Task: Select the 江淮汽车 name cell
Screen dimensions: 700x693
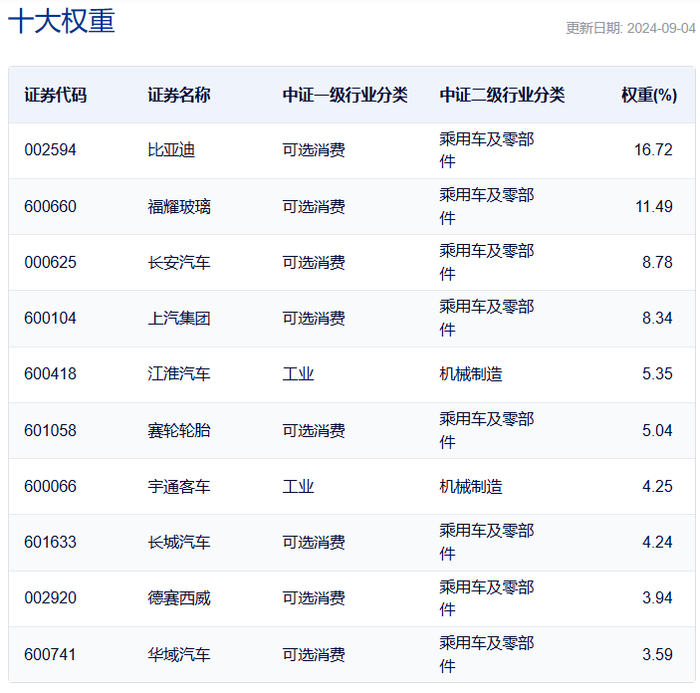Action: click(x=179, y=374)
